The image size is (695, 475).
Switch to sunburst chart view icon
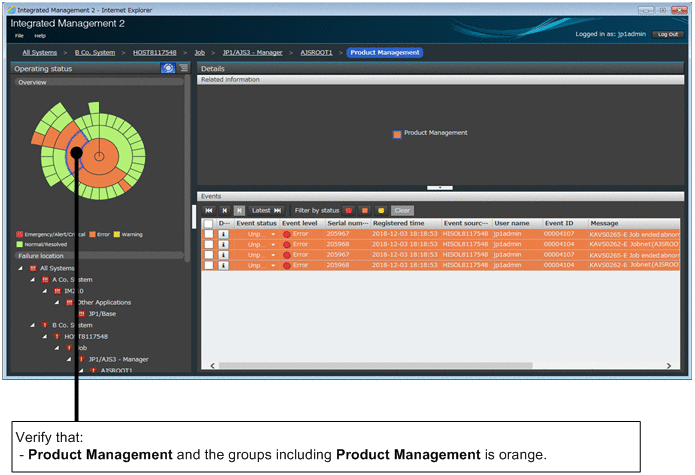coord(168,68)
